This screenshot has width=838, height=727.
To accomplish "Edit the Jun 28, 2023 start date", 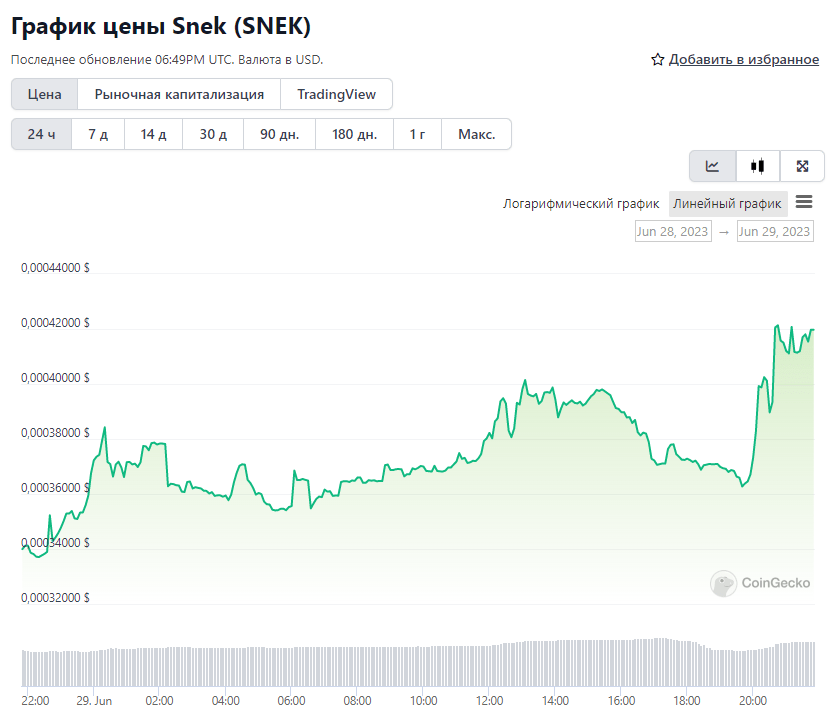I will [x=673, y=231].
